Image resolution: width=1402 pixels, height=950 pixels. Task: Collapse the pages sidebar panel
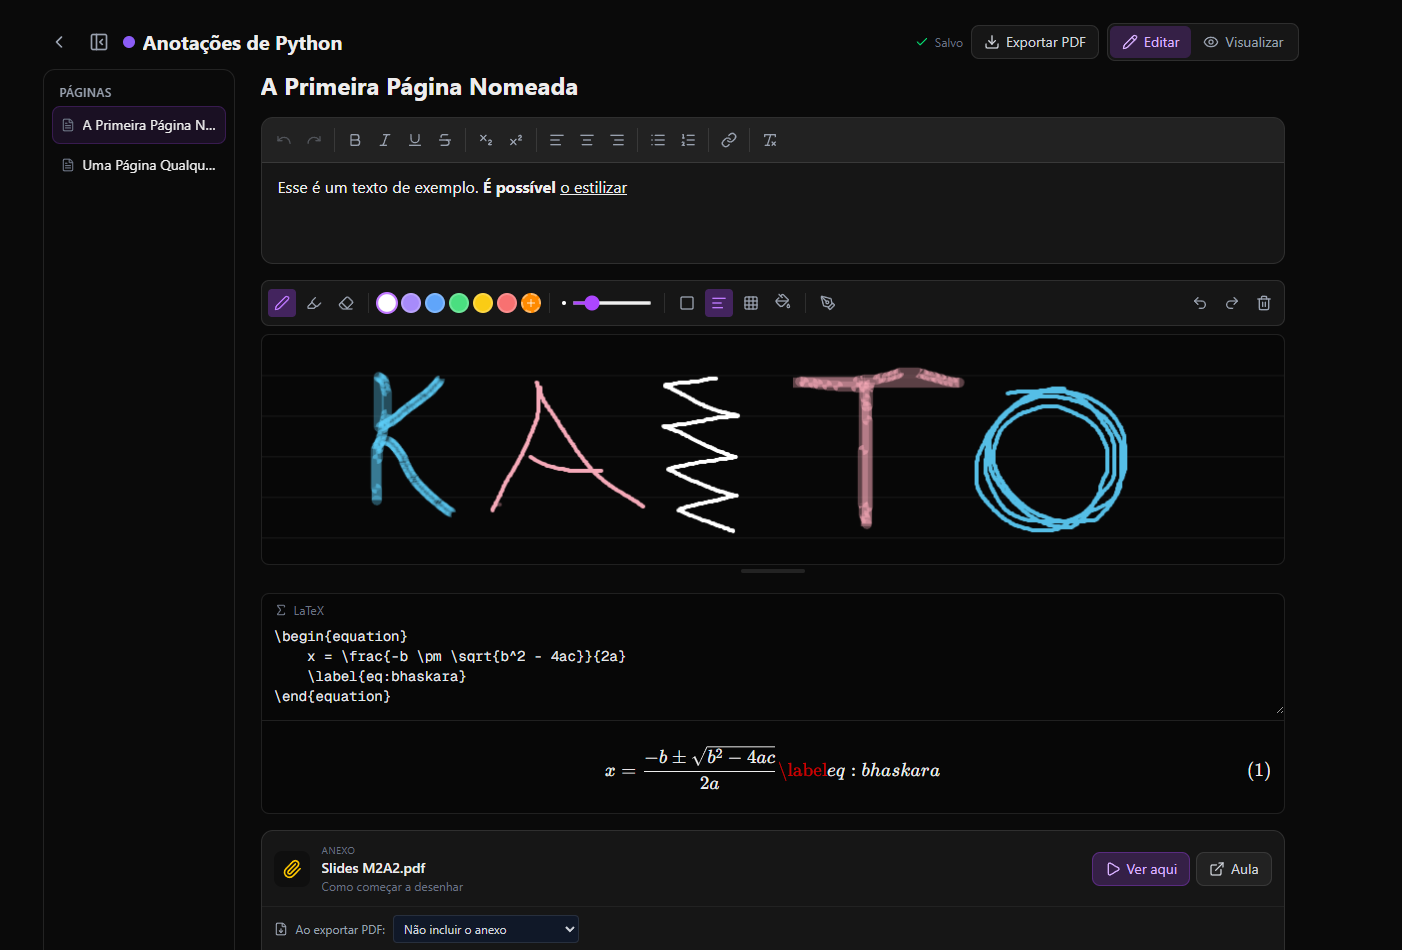pos(99,42)
